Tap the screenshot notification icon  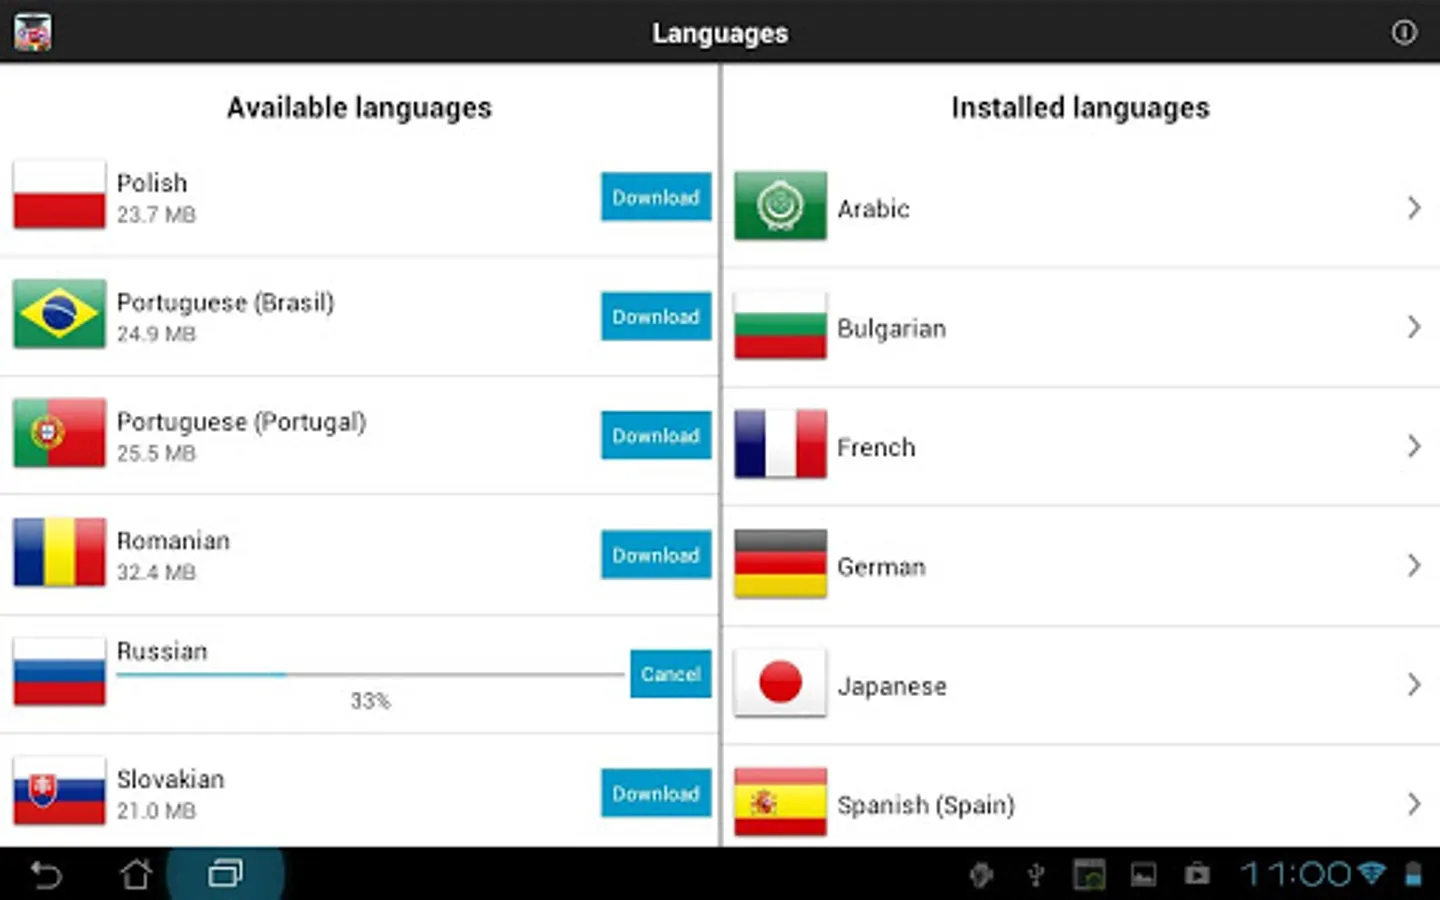pyautogui.click(x=1089, y=875)
